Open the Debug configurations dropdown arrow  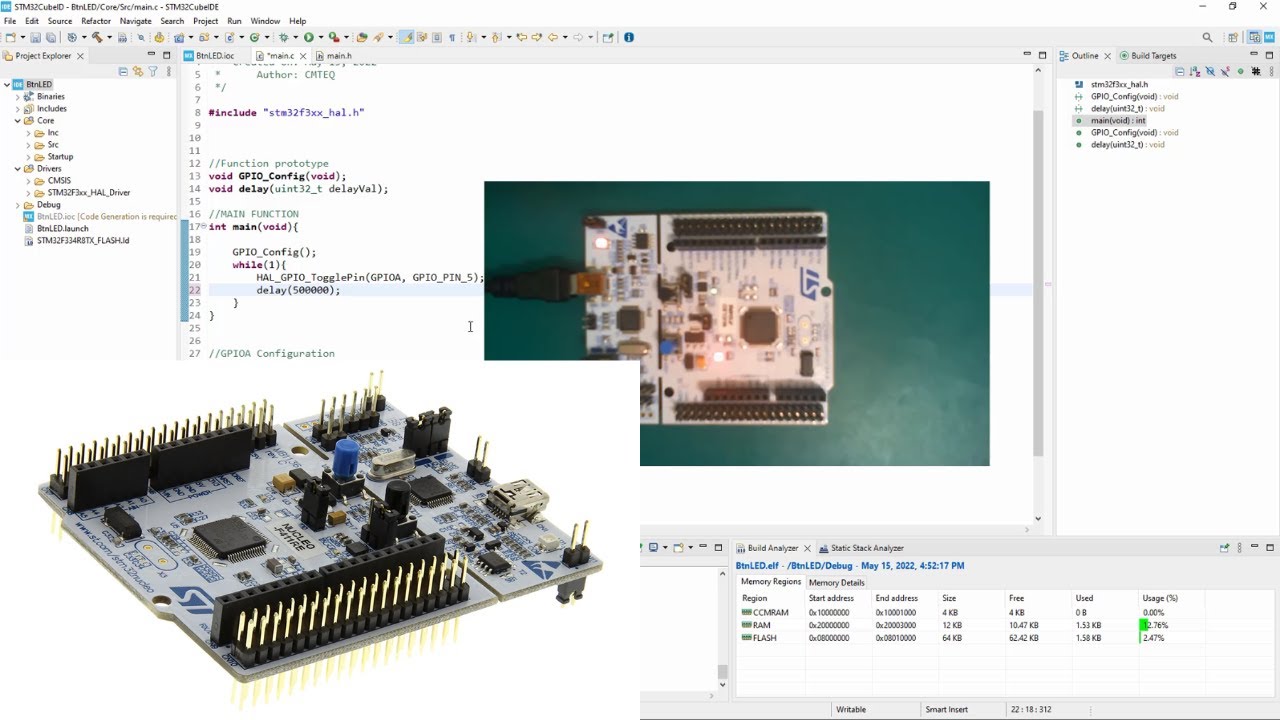pyautogui.click(x=296, y=38)
